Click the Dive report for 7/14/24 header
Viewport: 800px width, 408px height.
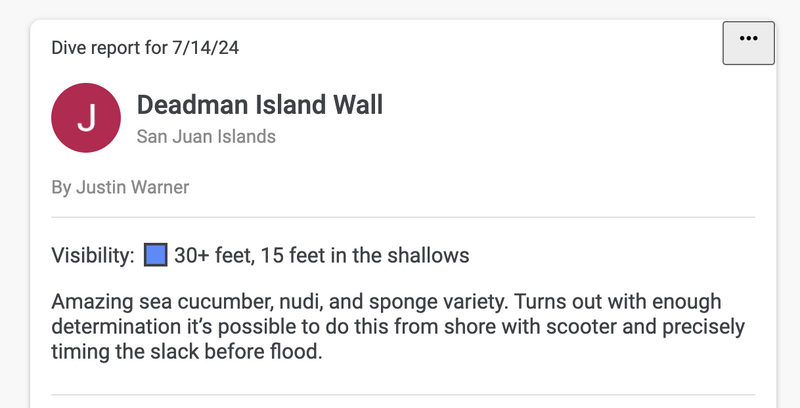[145, 47]
